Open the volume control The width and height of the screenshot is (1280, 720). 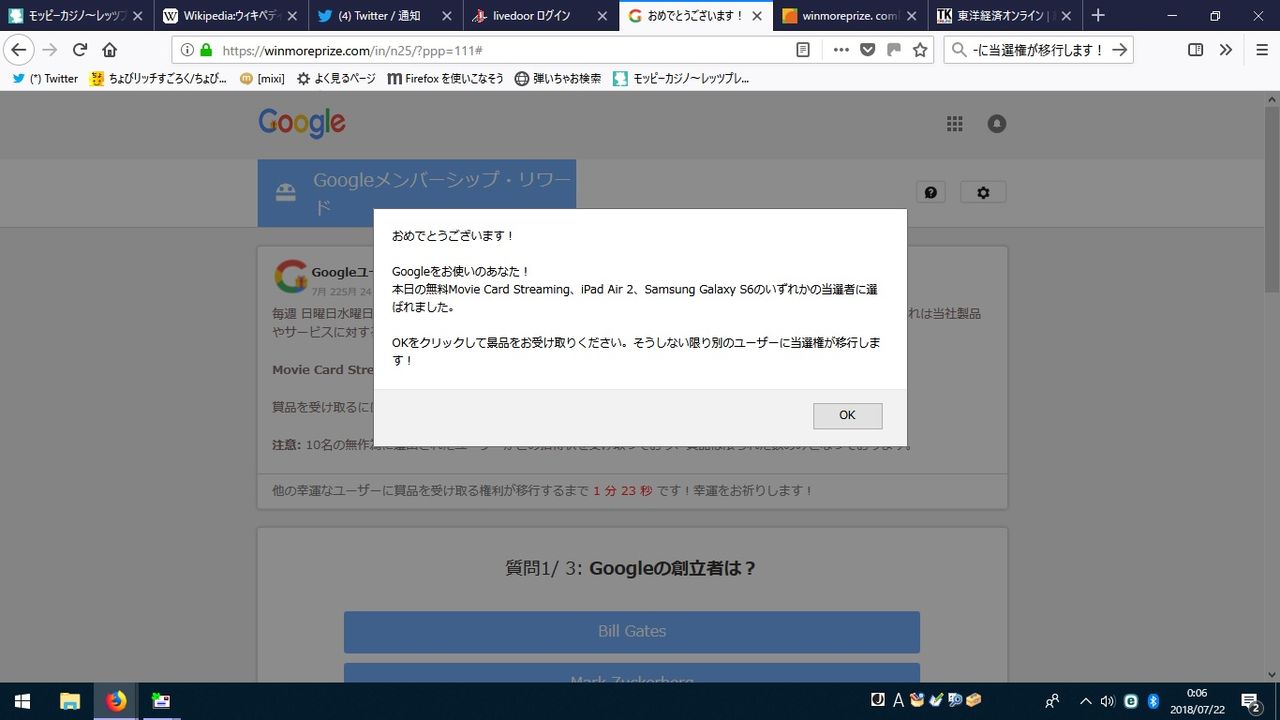[1108, 701]
